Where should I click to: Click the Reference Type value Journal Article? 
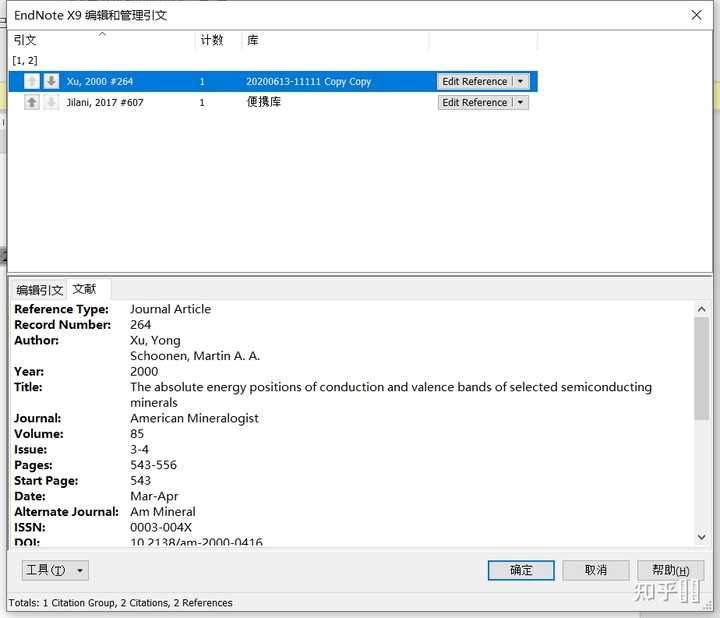[x=170, y=309]
